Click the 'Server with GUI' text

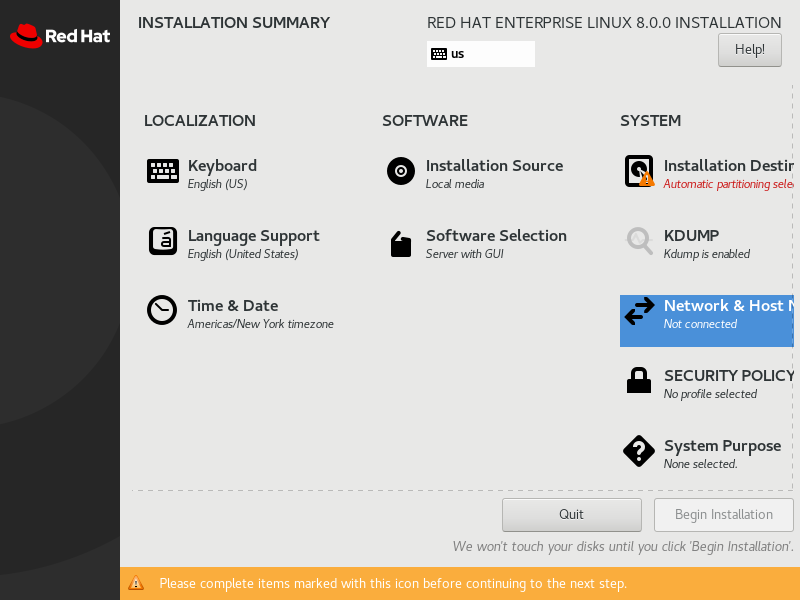tap(464, 254)
